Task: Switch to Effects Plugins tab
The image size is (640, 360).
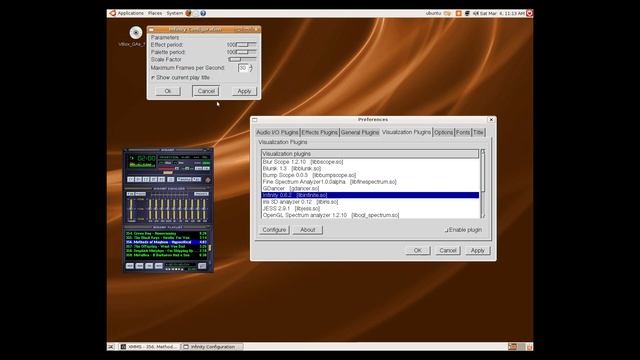Action: point(320,132)
